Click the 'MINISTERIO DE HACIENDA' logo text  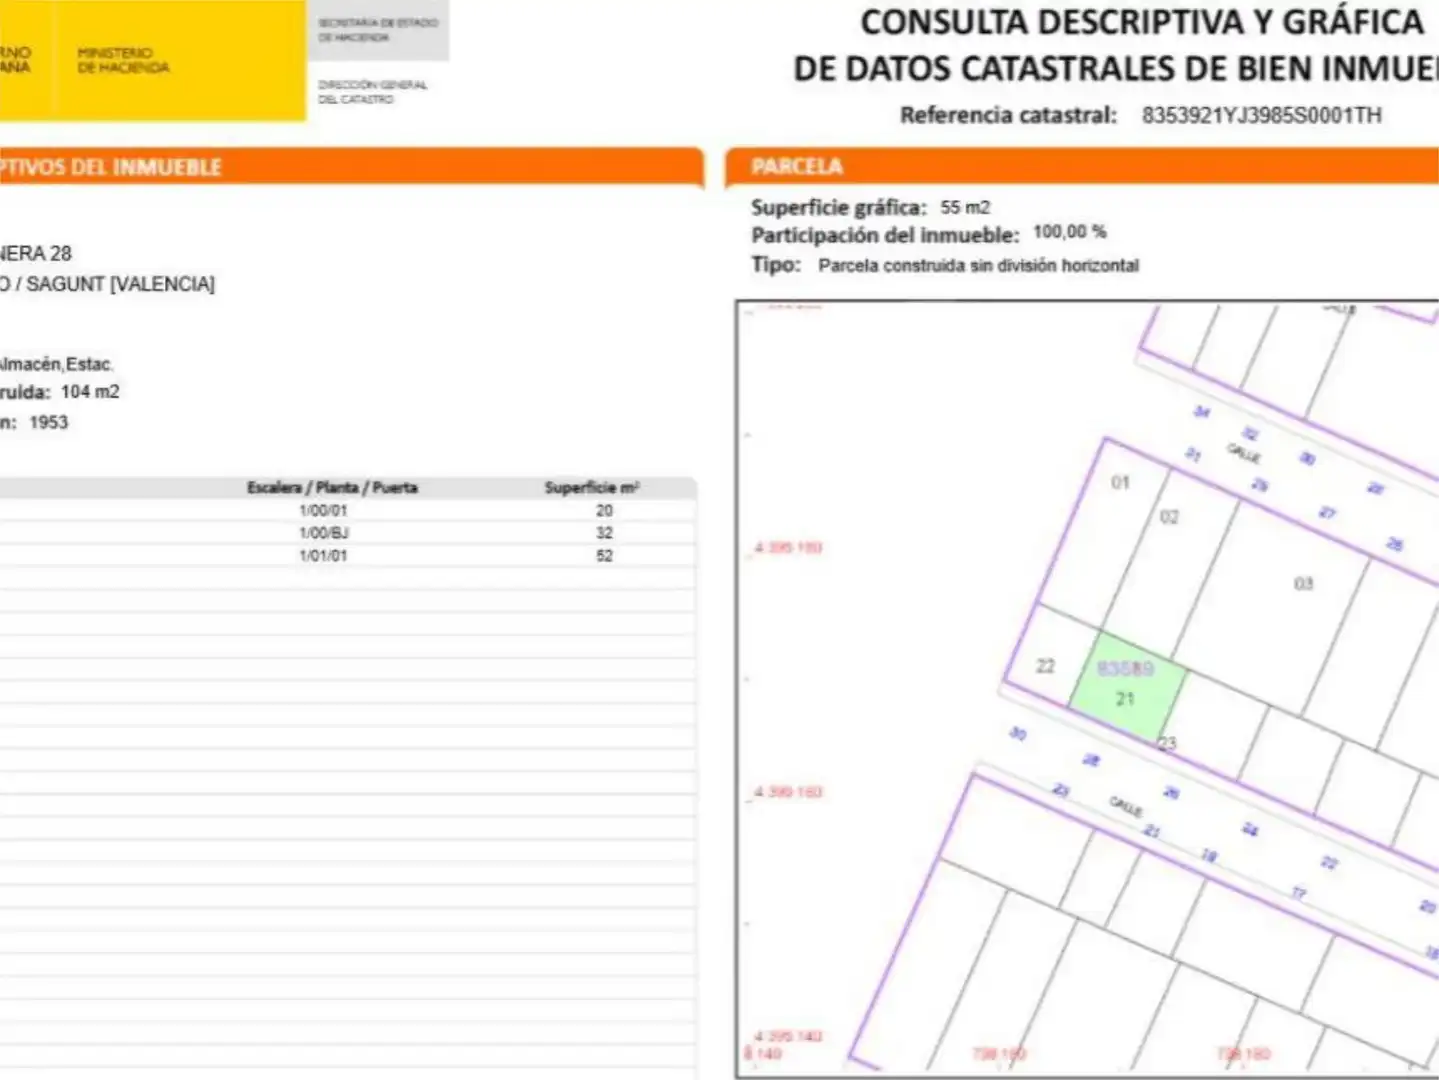tap(123, 60)
